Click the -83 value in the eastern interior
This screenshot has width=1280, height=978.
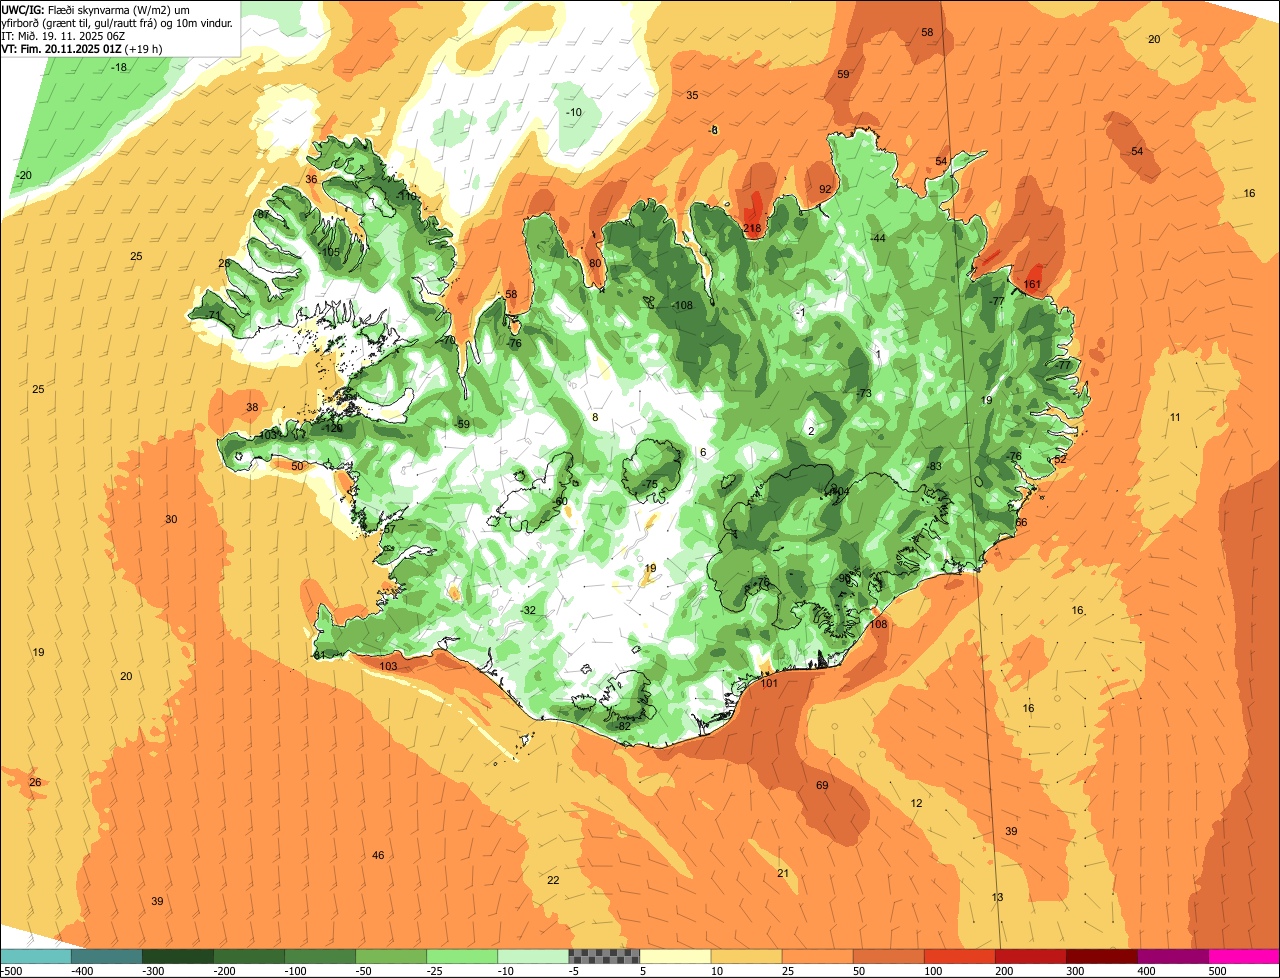[x=933, y=467]
